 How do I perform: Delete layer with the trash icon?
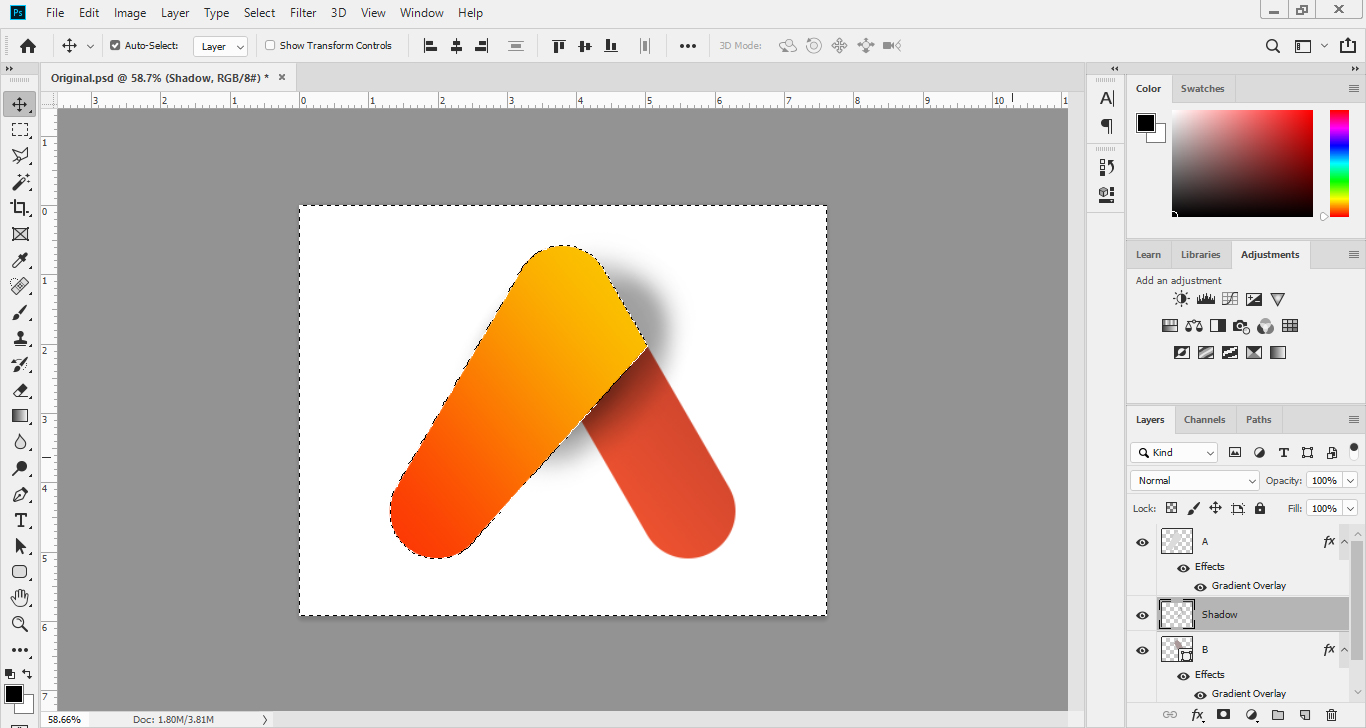(1331, 715)
